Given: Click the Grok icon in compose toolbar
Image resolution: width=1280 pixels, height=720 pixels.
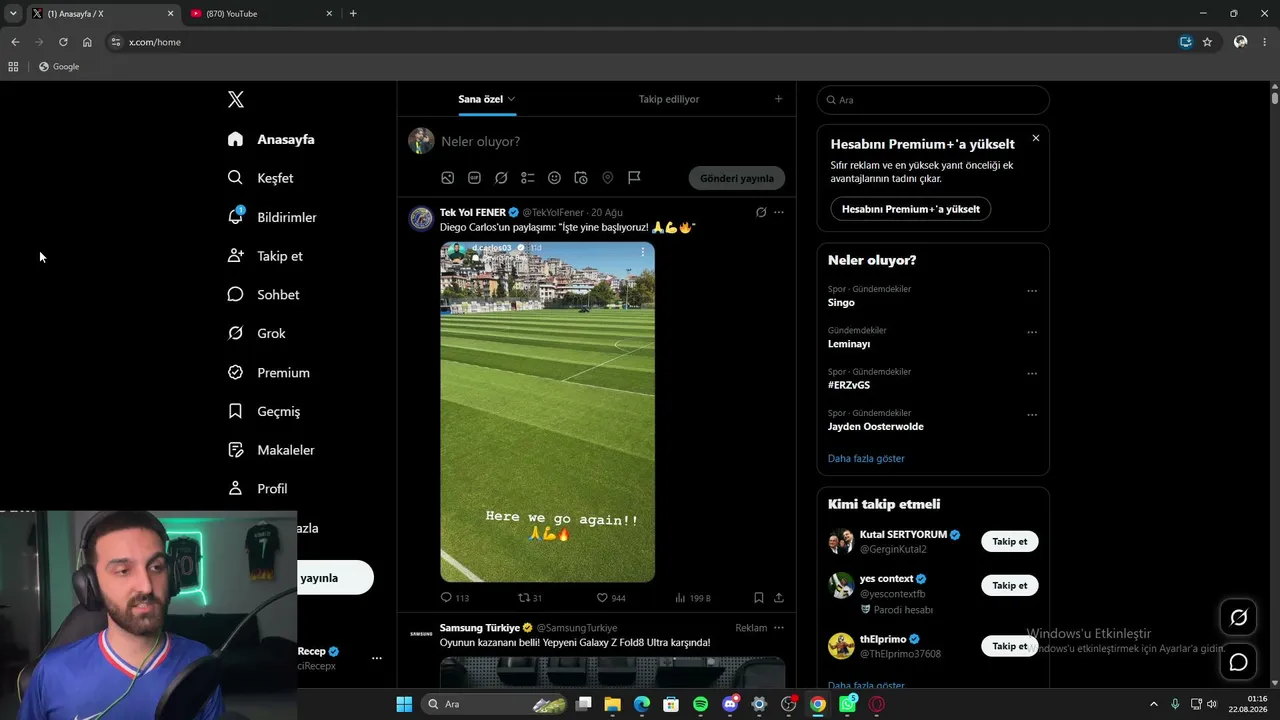Looking at the screenshot, I should coord(501,178).
